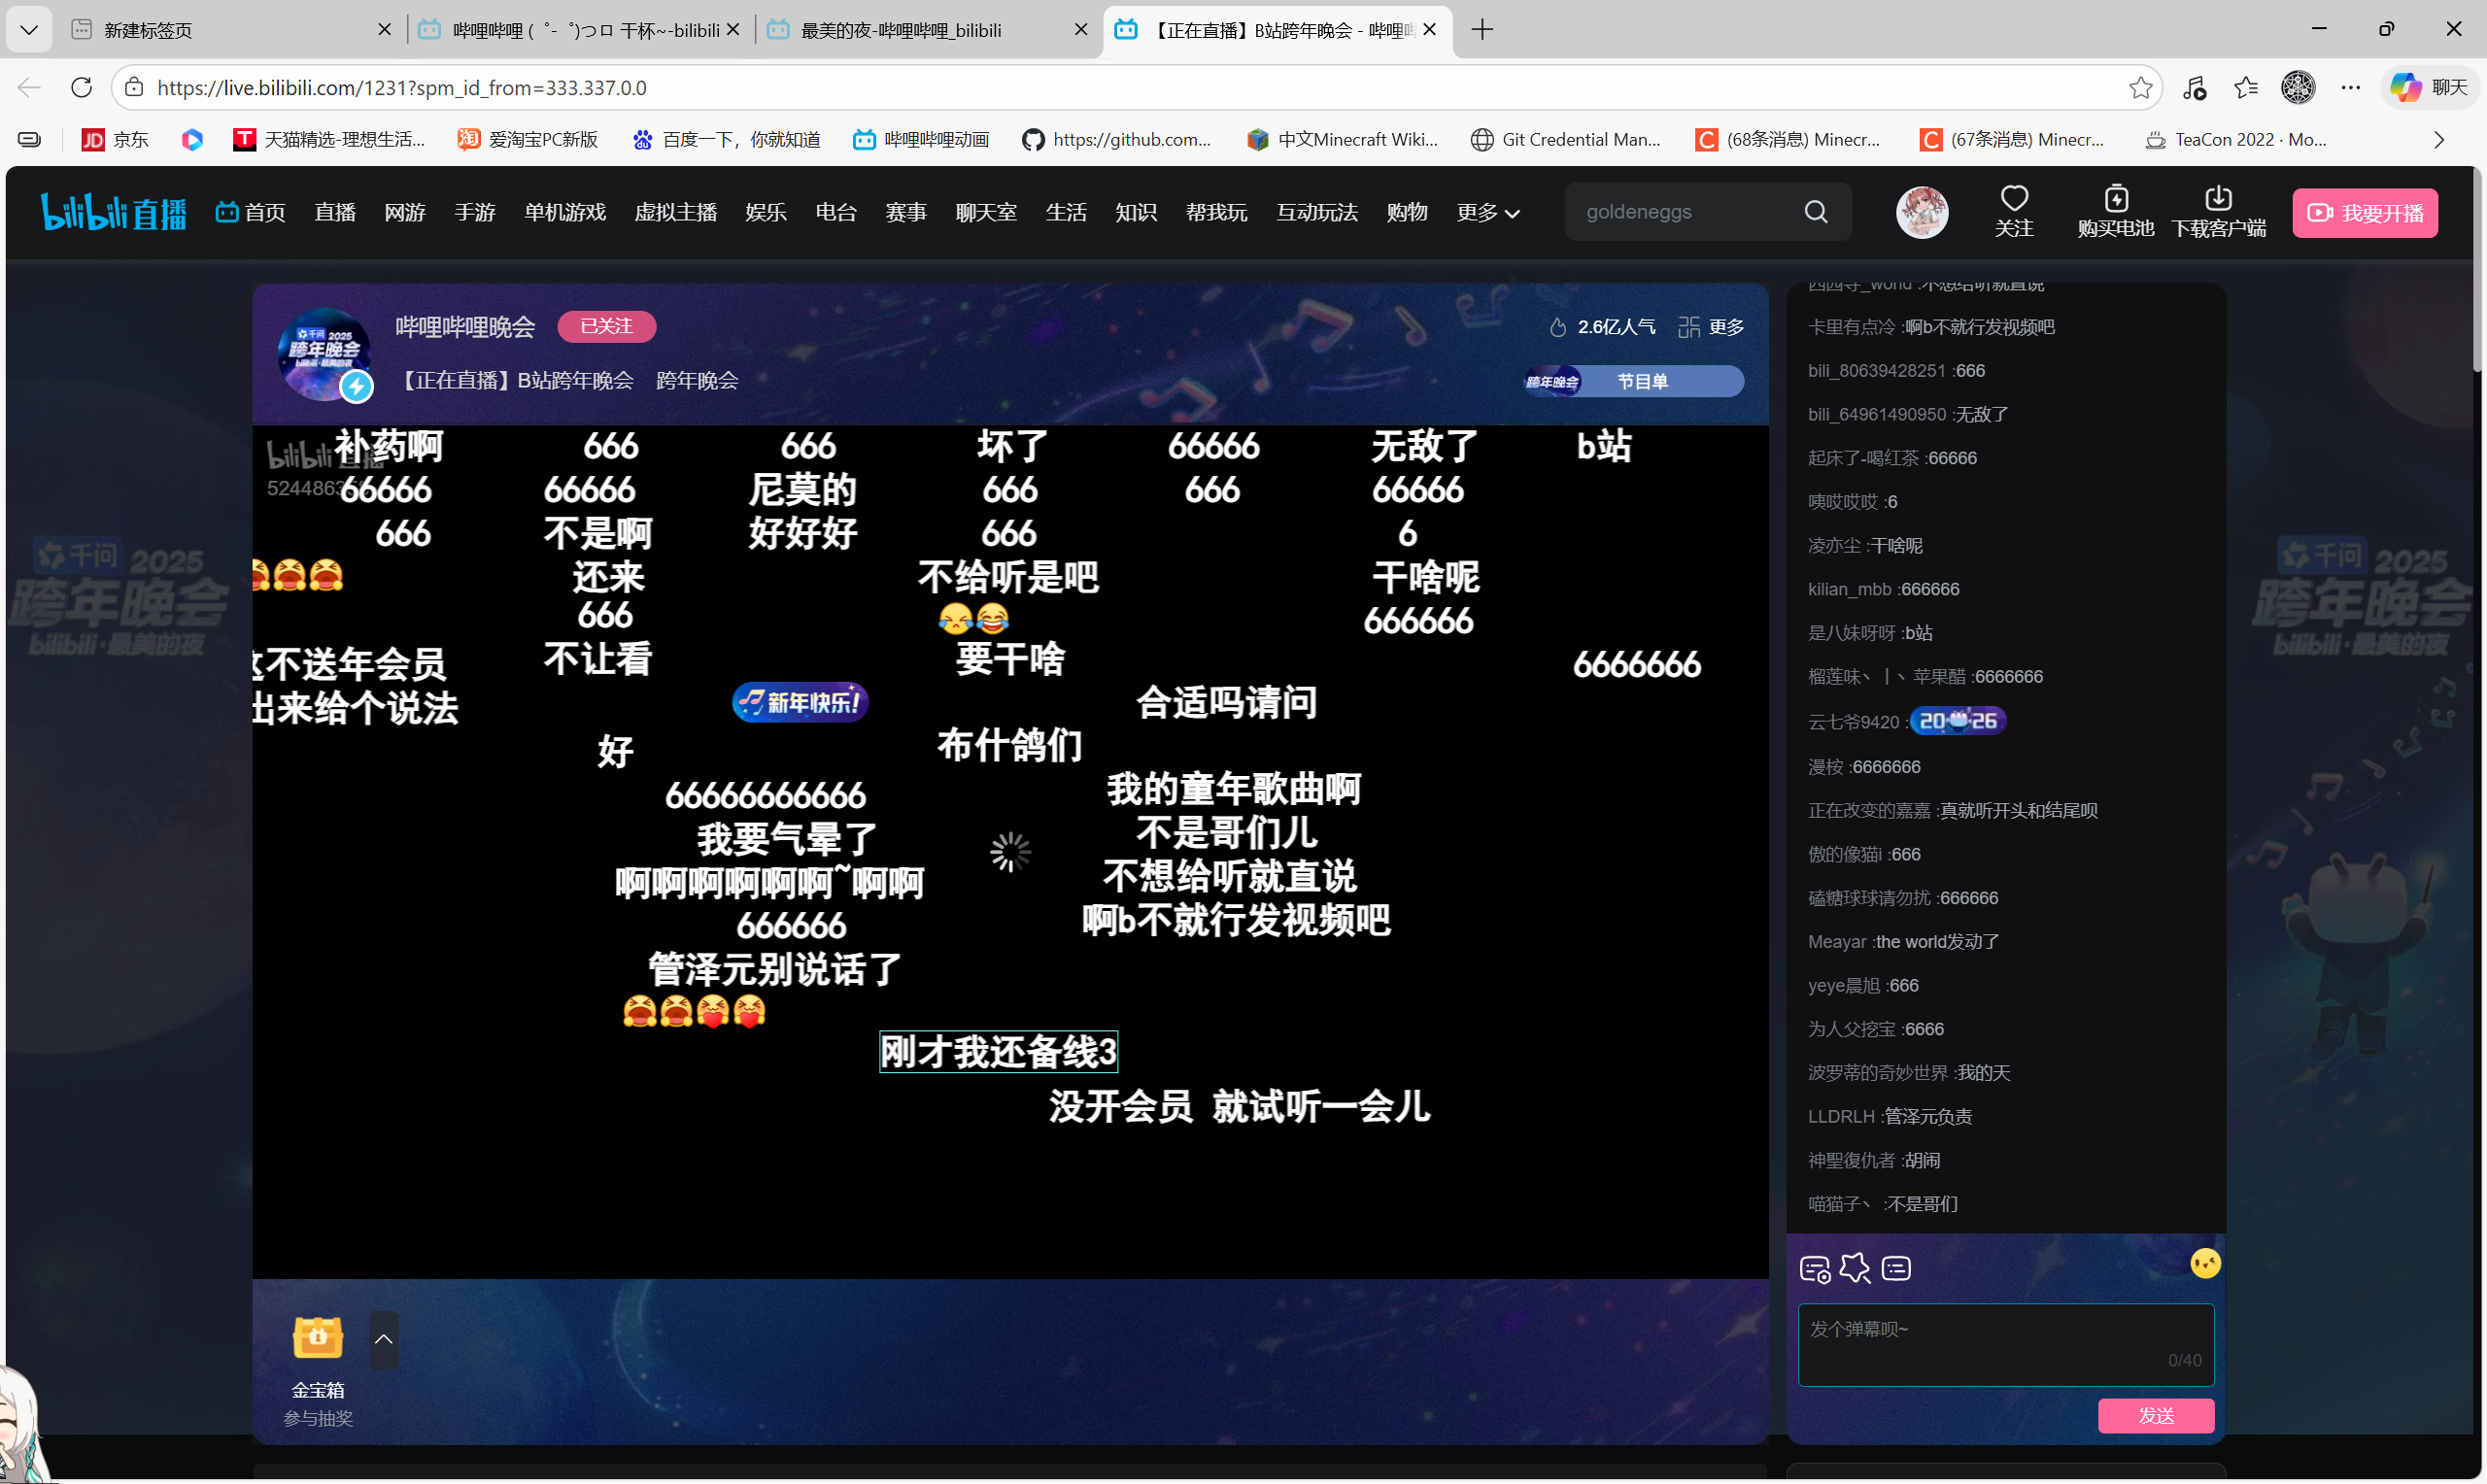Click the search magnifier icon
Screen dimensions: 2487x1484
pyautogui.click(x=1815, y=212)
